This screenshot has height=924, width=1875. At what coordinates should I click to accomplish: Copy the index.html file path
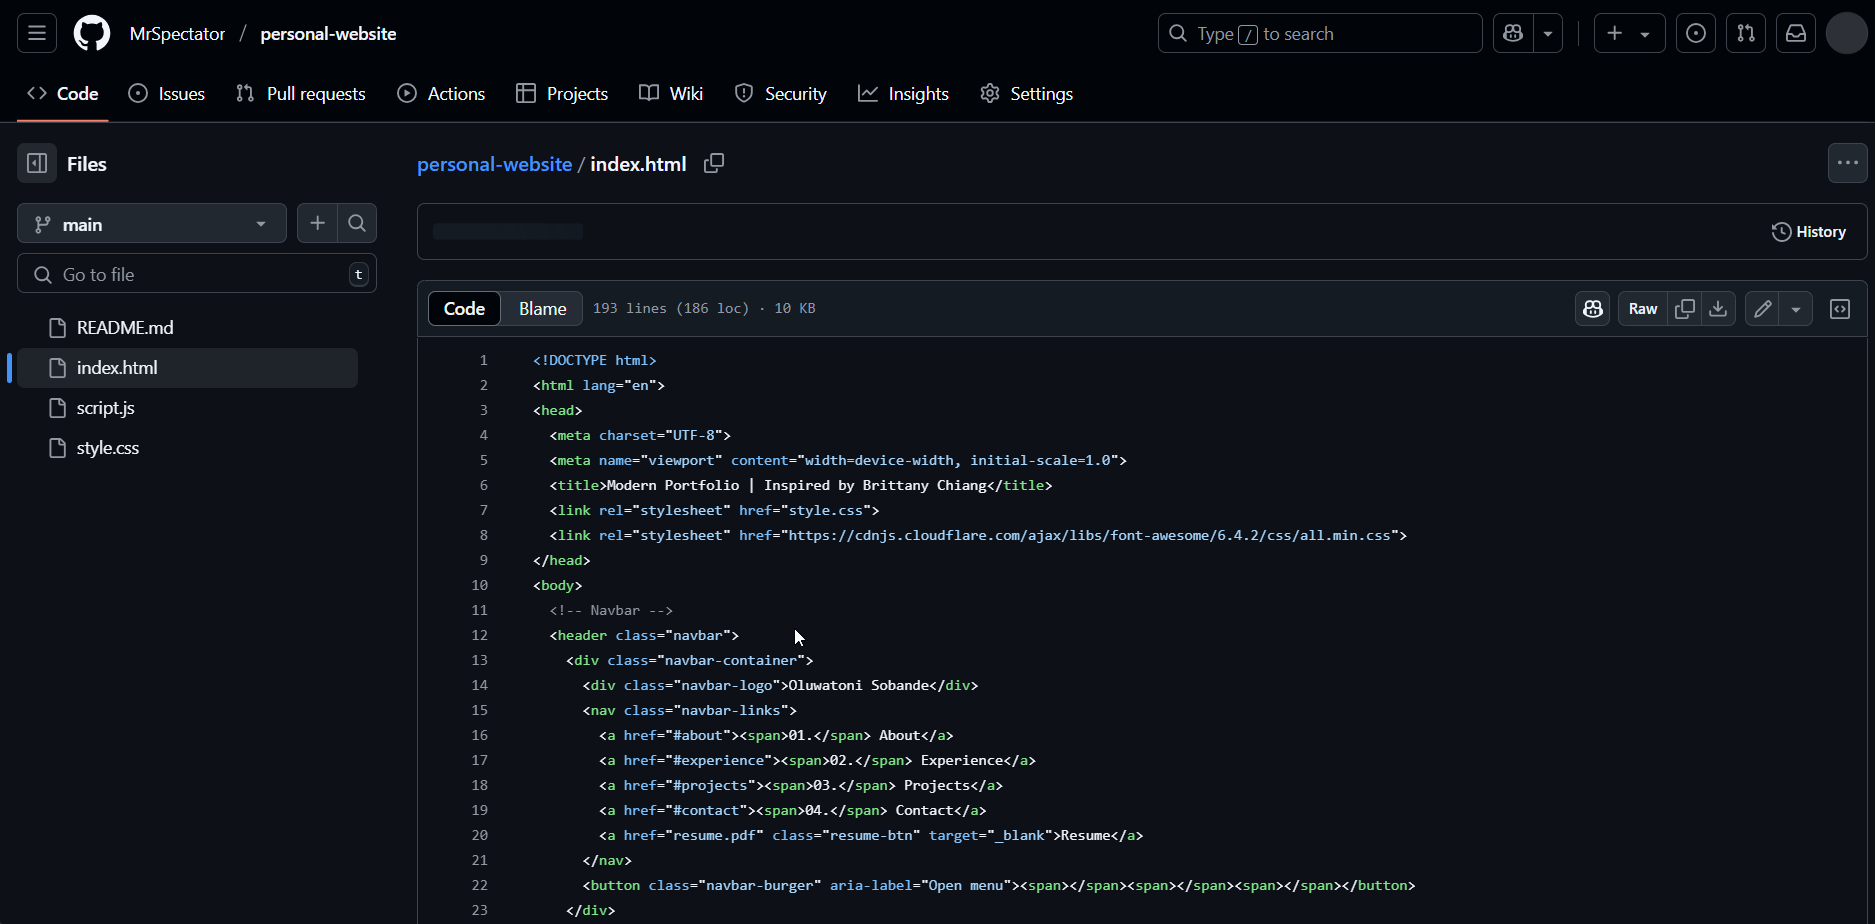coord(714,163)
